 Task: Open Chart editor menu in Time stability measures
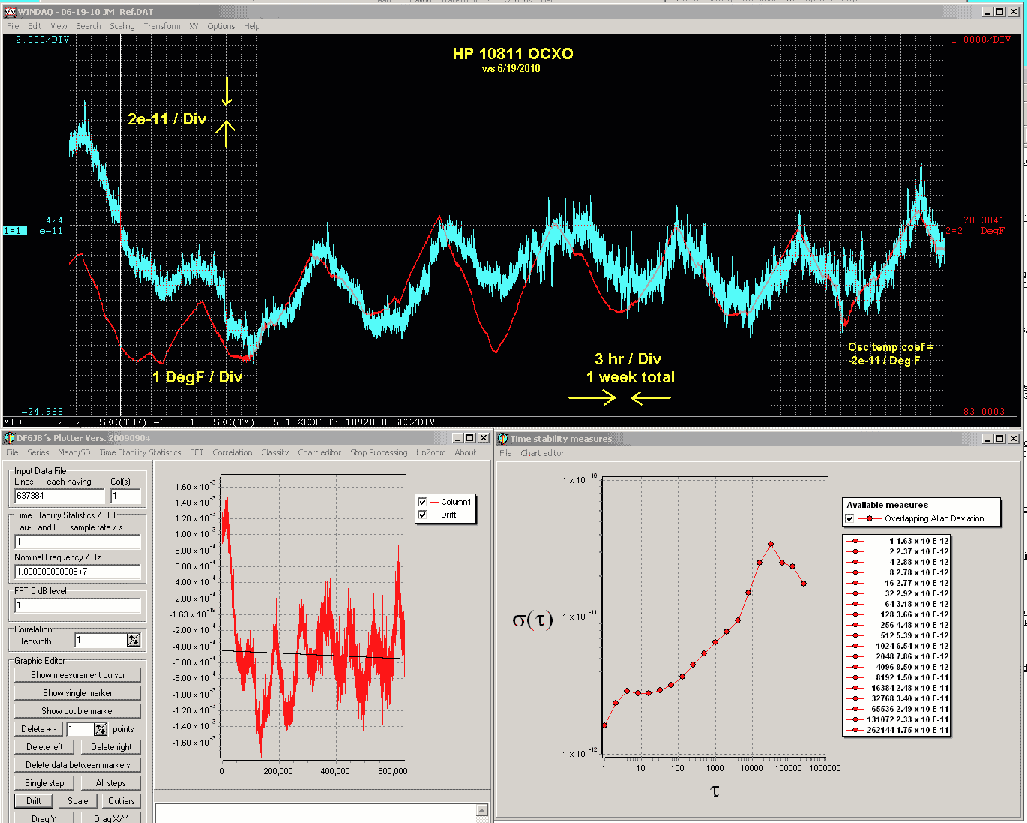coord(542,453)
